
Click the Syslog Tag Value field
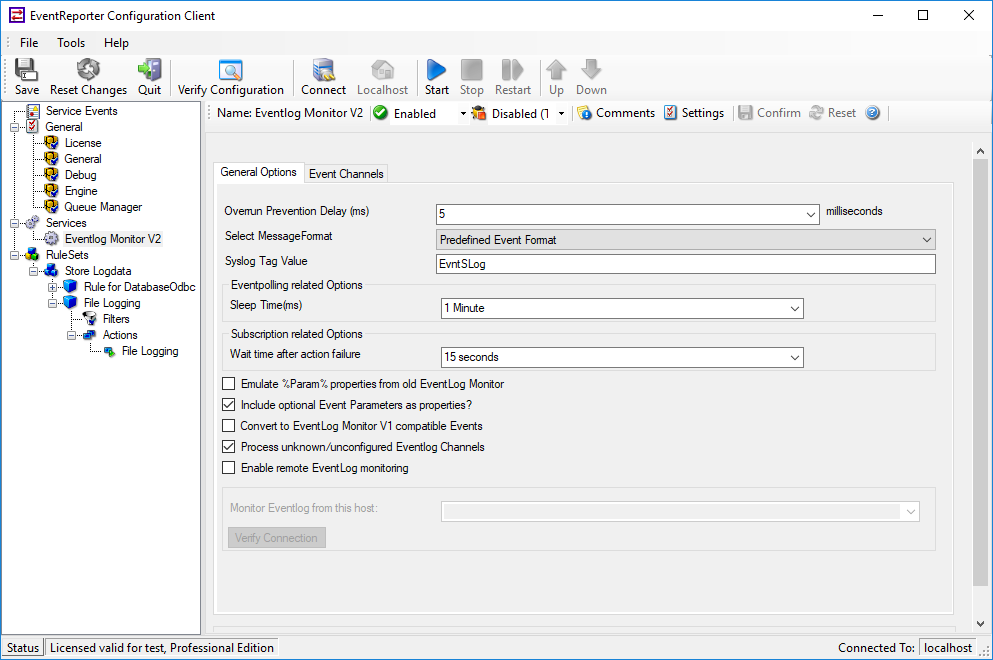pyautogui.click(x=685, y=264)
